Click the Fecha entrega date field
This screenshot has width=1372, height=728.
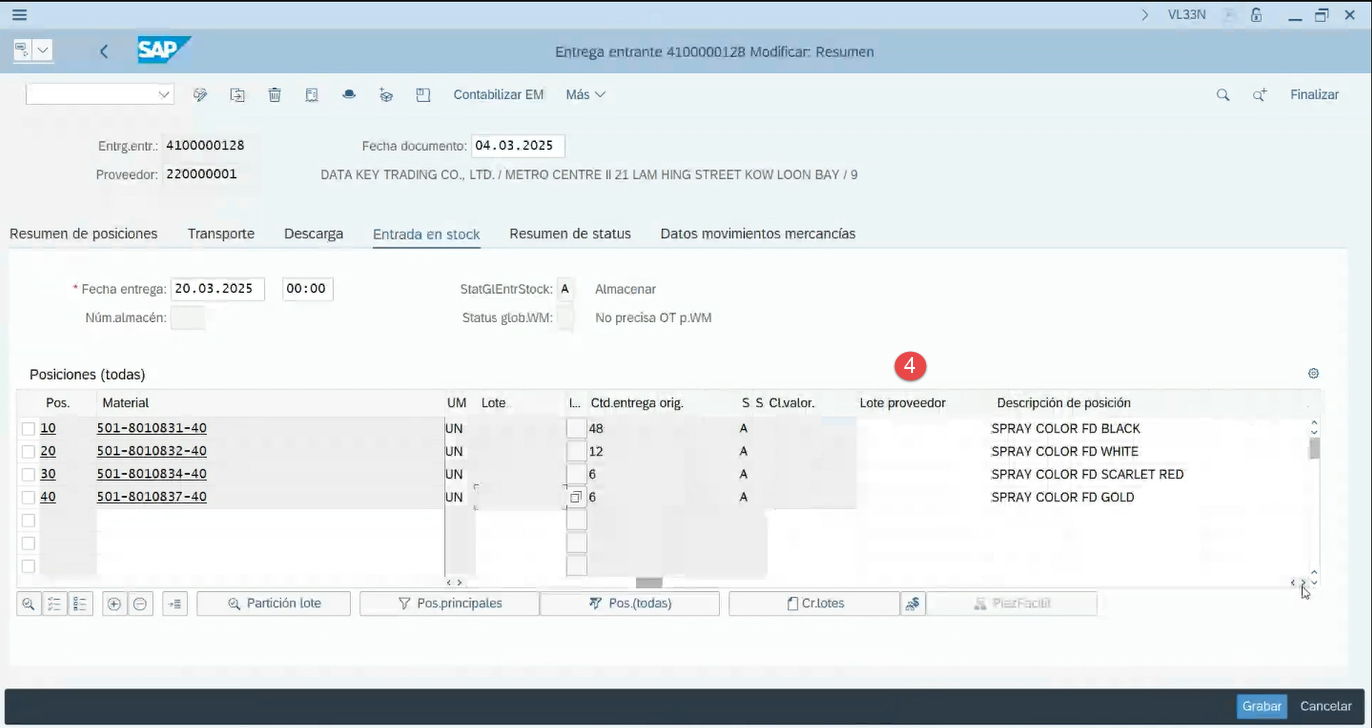pyautogui.click(x=217, y=289)
